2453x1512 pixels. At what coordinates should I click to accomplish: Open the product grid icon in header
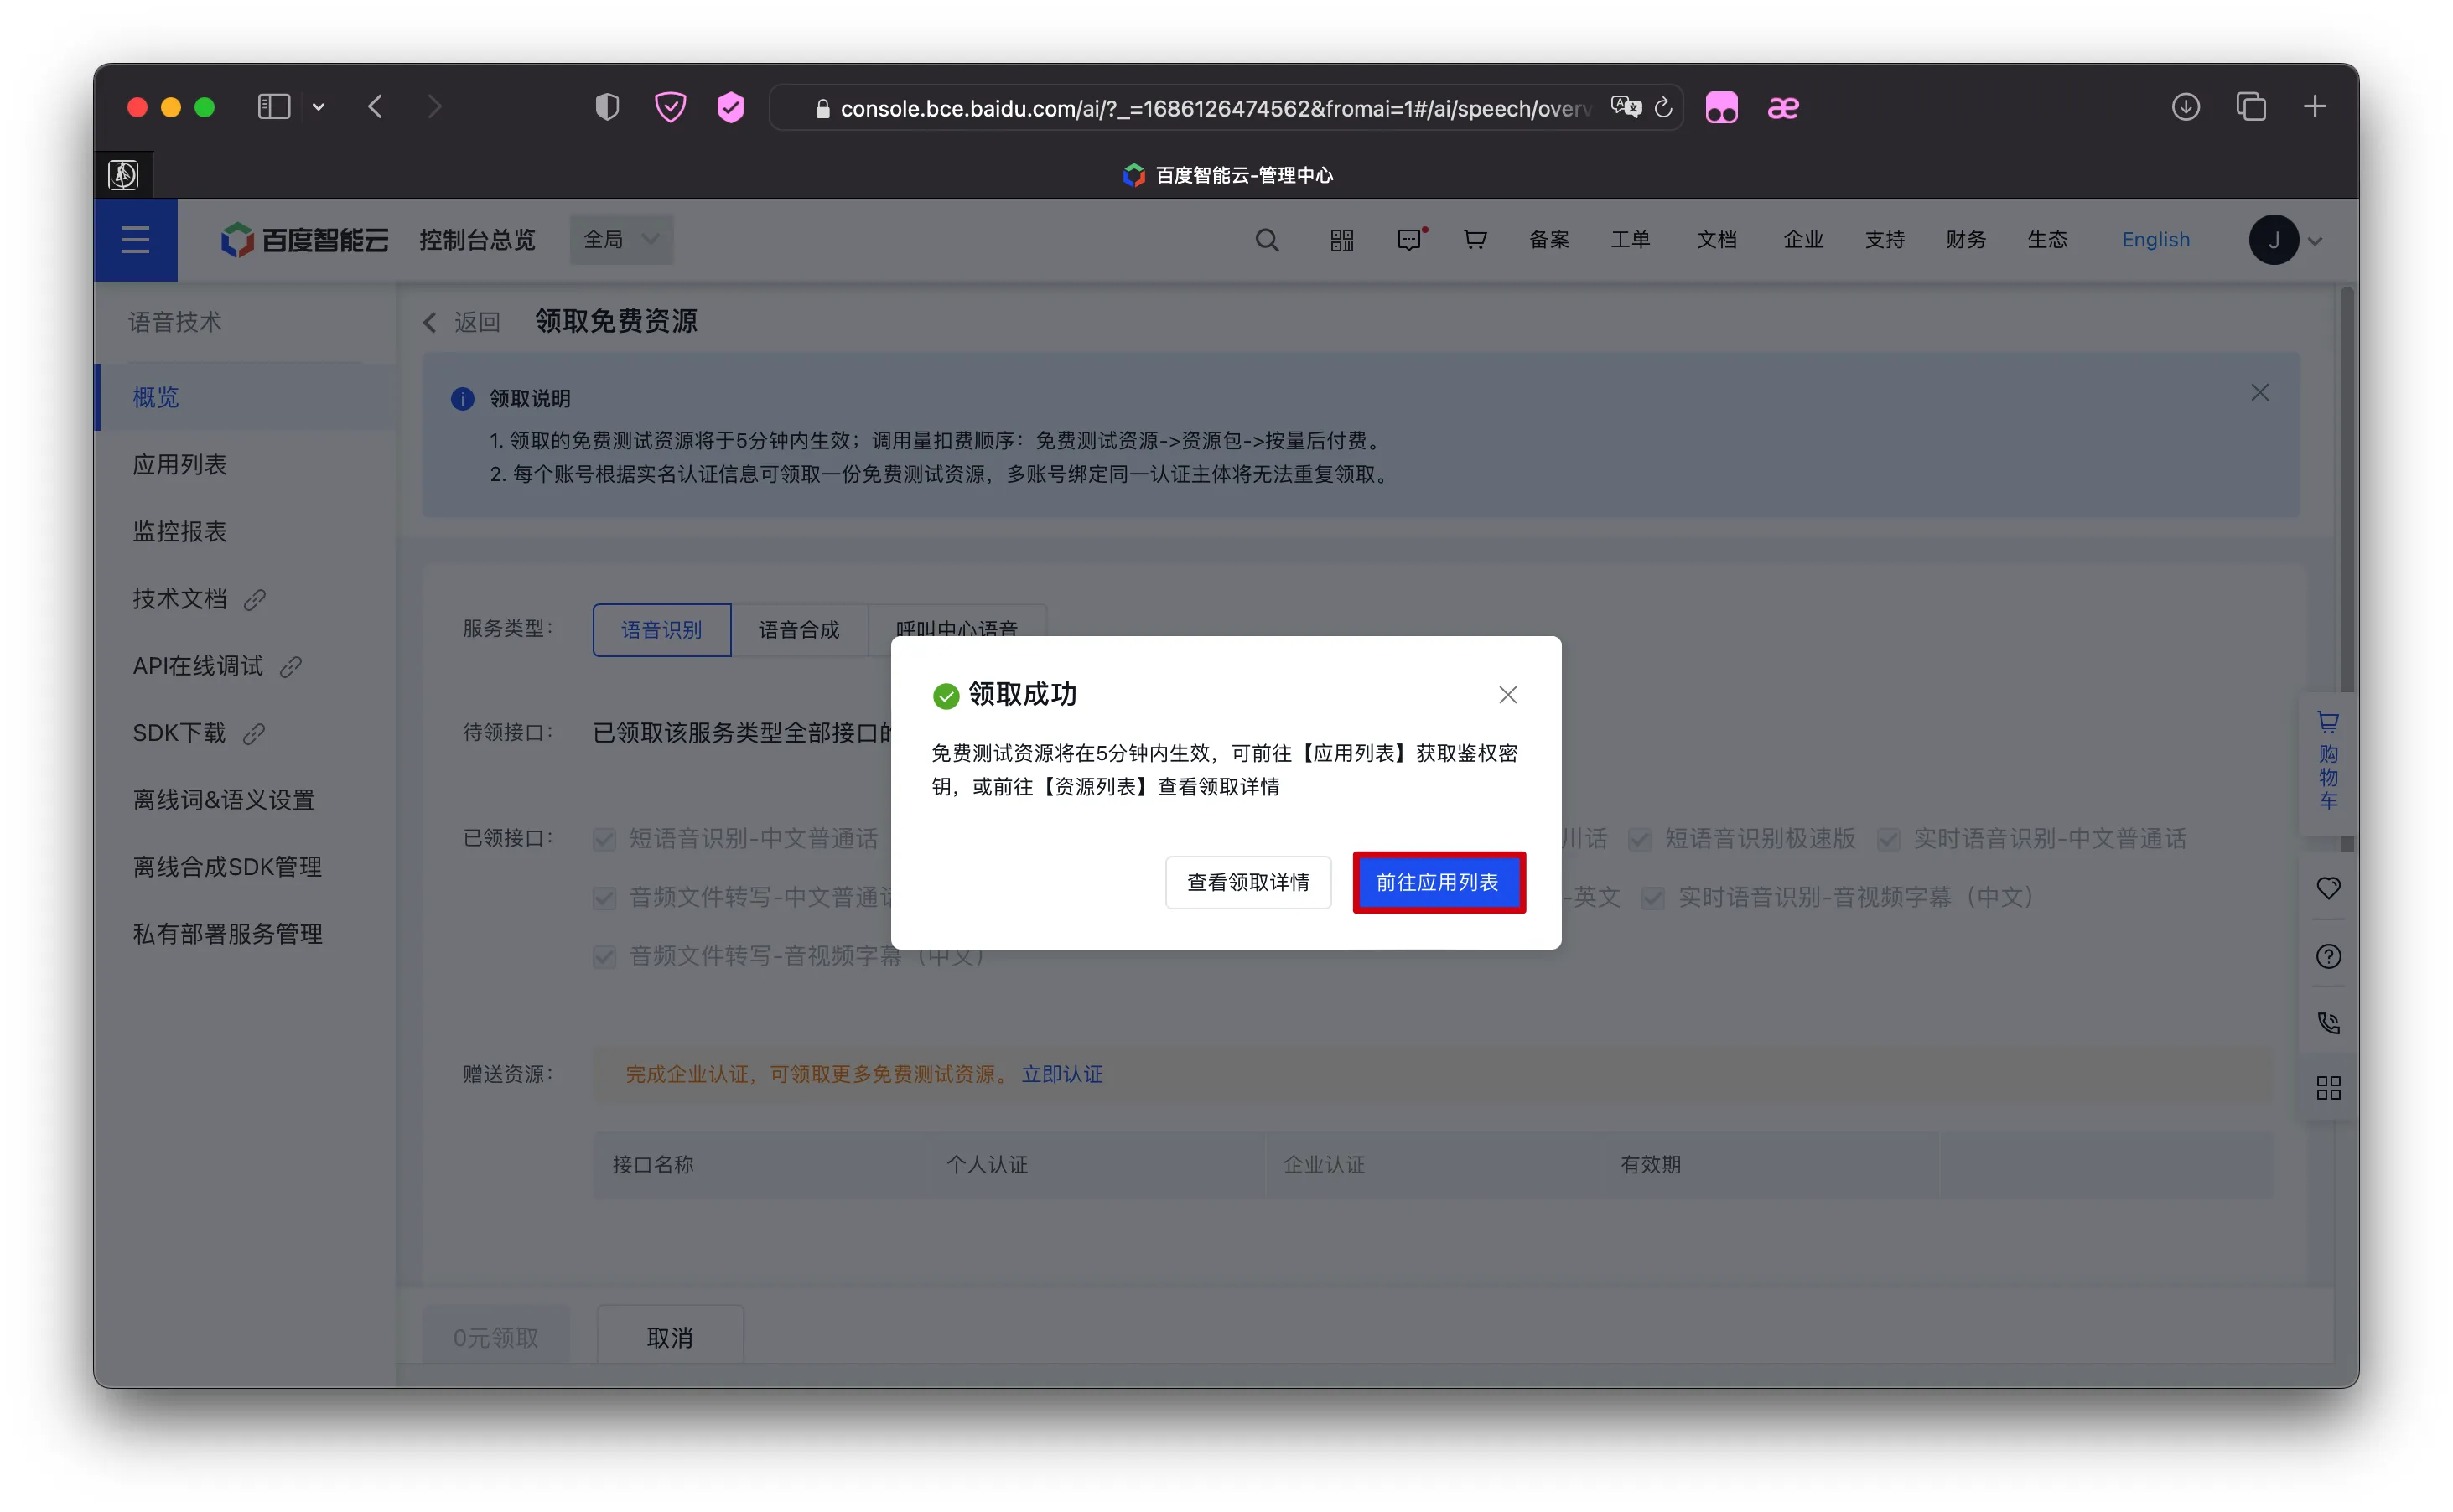pos(1341,240)
